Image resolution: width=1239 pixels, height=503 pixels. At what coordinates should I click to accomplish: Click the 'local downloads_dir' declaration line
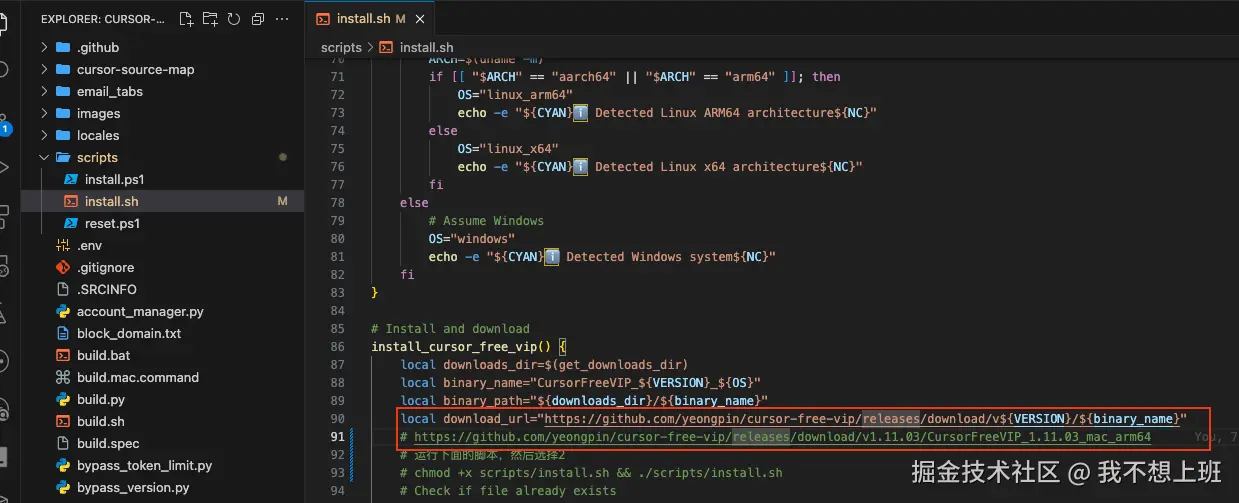click(544, 365)
